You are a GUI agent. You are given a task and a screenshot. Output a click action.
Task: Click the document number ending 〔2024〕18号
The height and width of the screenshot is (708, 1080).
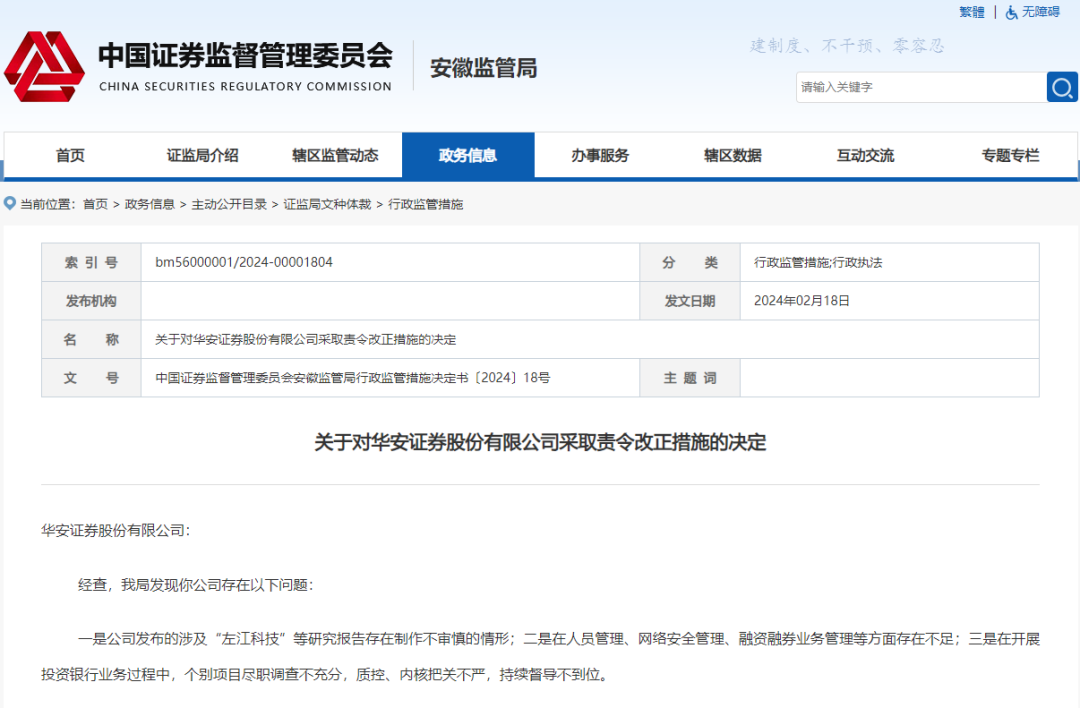point(353,378)
